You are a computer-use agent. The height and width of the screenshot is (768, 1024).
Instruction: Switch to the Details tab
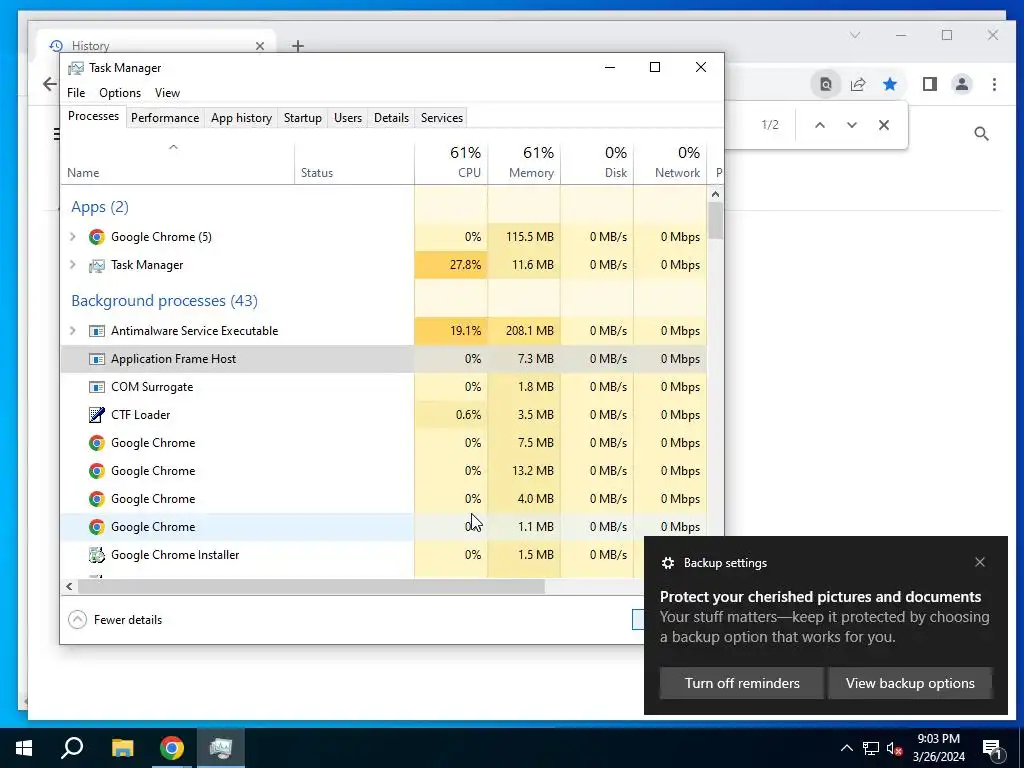tap(391, 118)
